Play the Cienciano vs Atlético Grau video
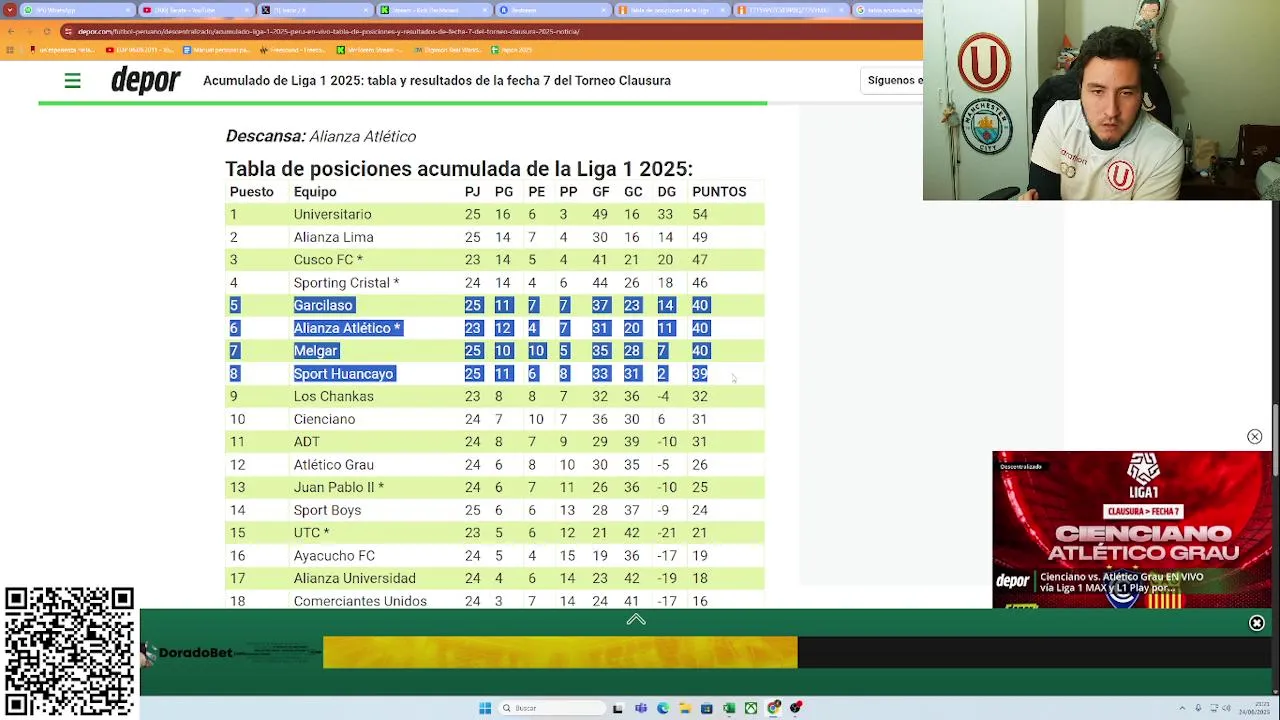The image size is (1280, 720). pos(1132,528)
